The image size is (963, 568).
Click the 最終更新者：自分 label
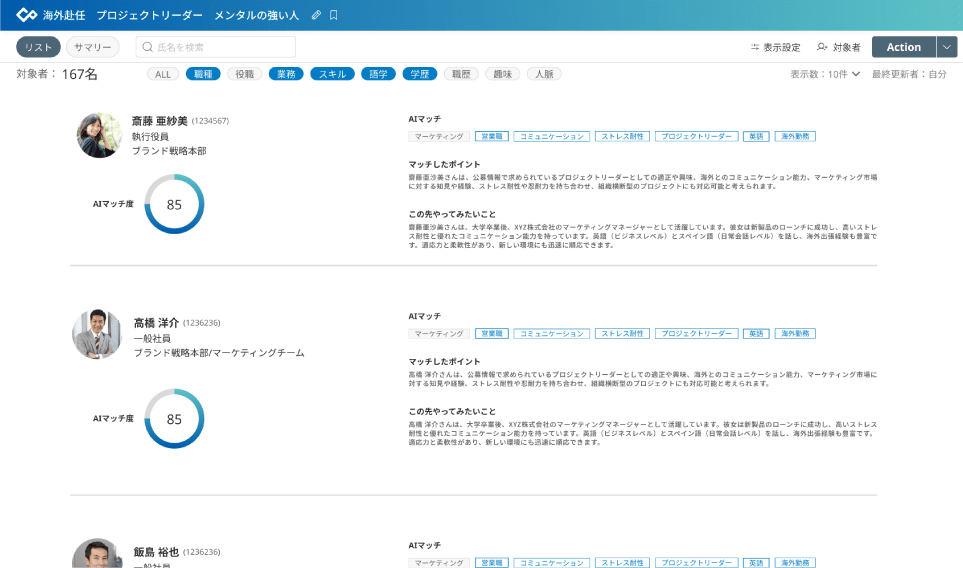point(909,74)
